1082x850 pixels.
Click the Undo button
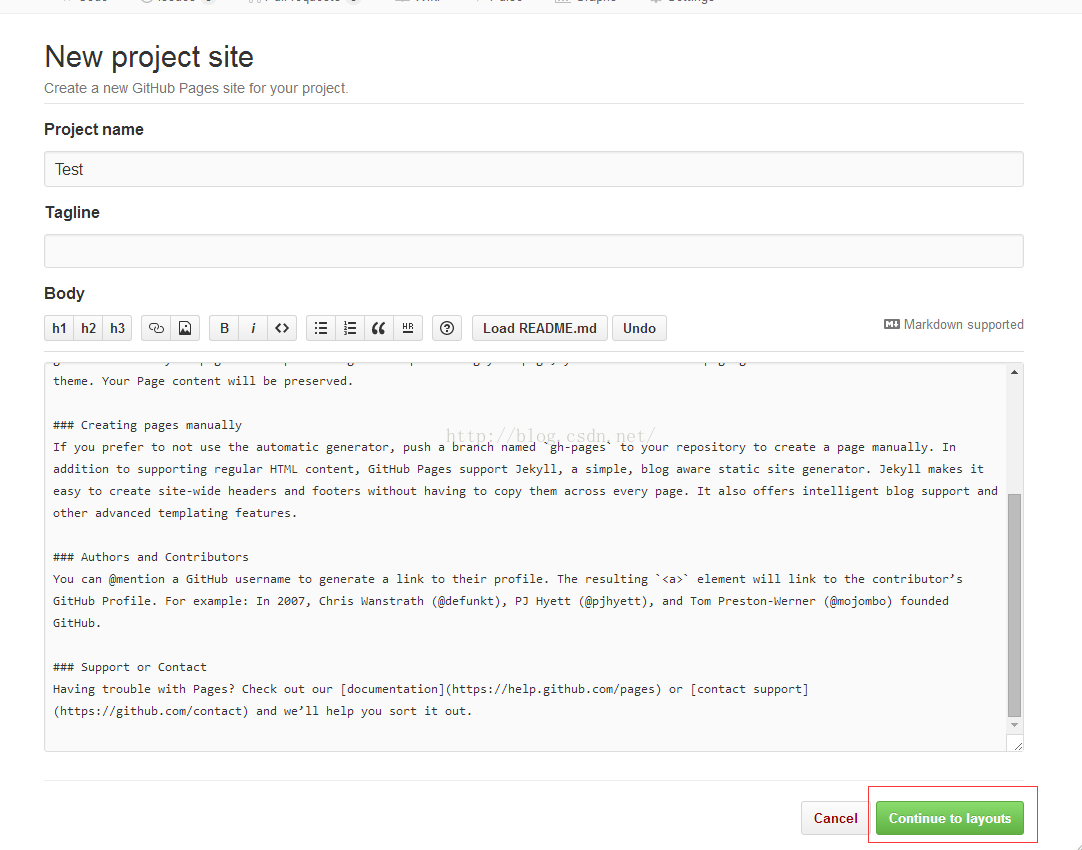click(x=639, y=328)
